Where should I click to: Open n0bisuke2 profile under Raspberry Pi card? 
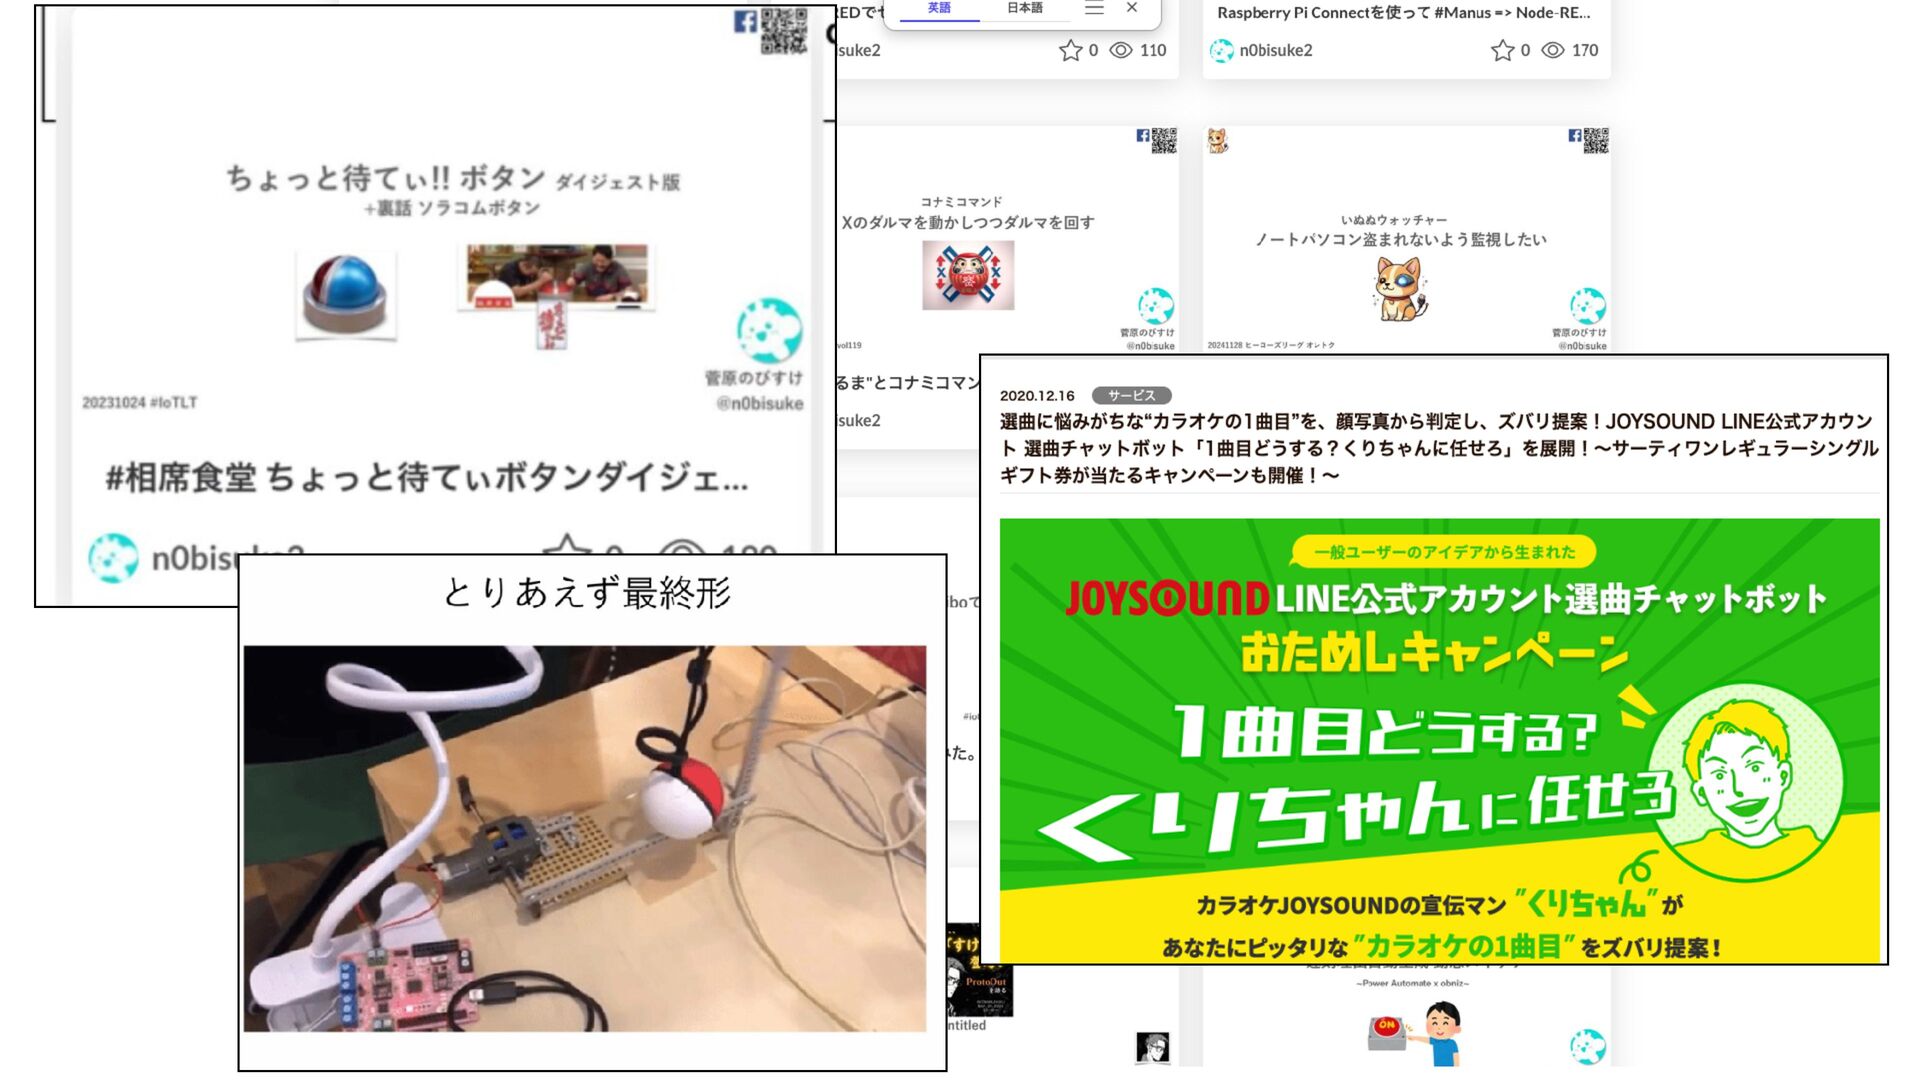pos(1275,50)
